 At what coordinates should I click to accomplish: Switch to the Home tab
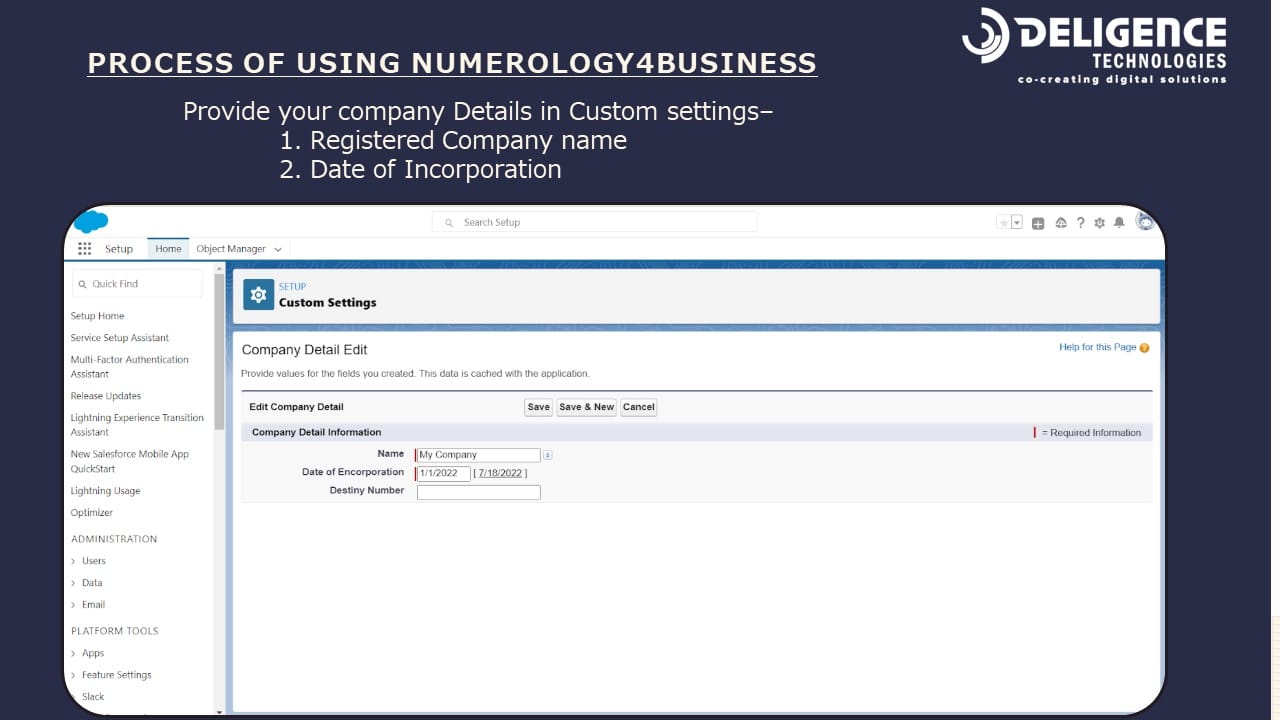click(x=168, y=249)
